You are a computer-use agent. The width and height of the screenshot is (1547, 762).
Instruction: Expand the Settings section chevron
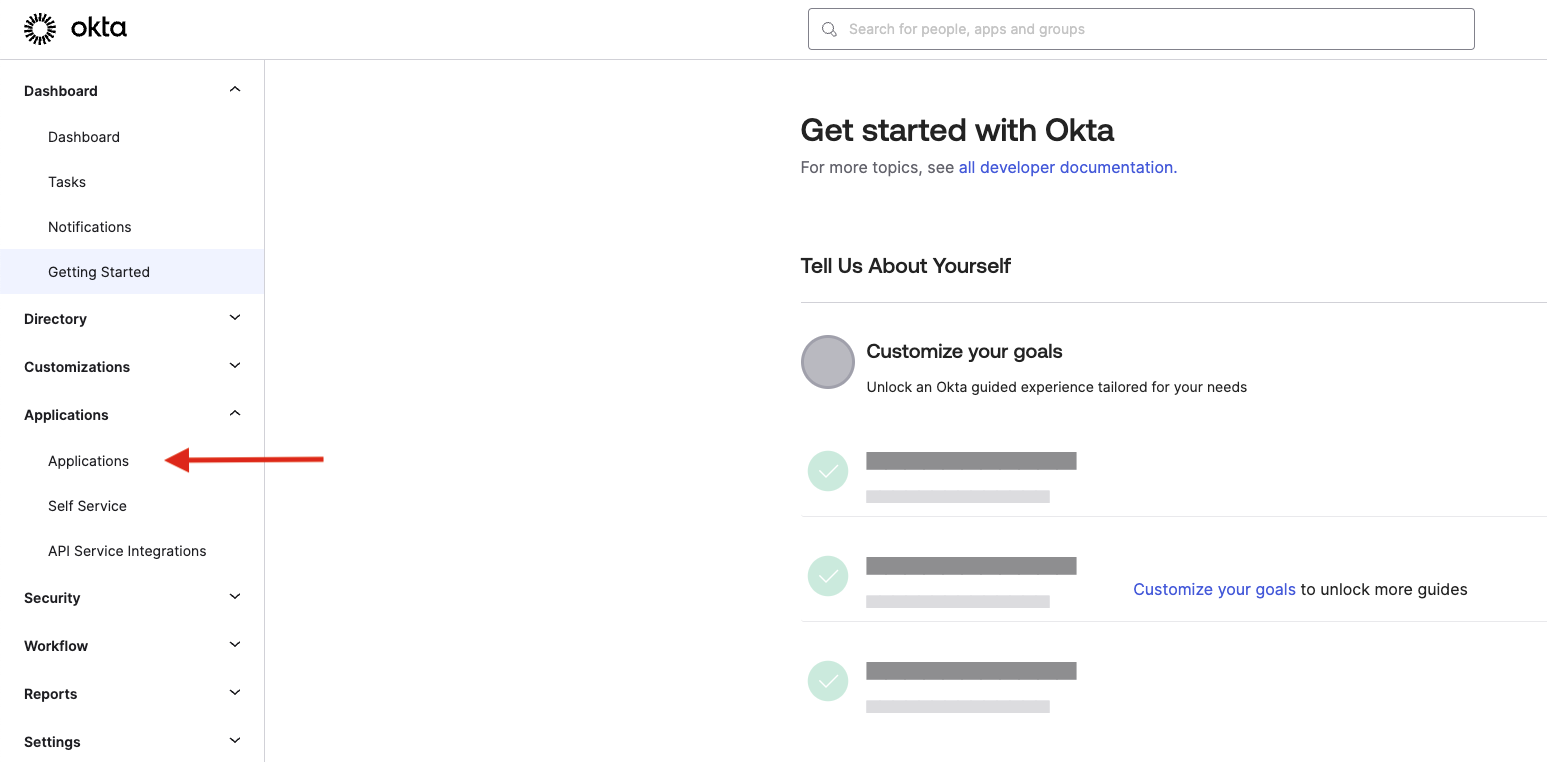(235, 741)
